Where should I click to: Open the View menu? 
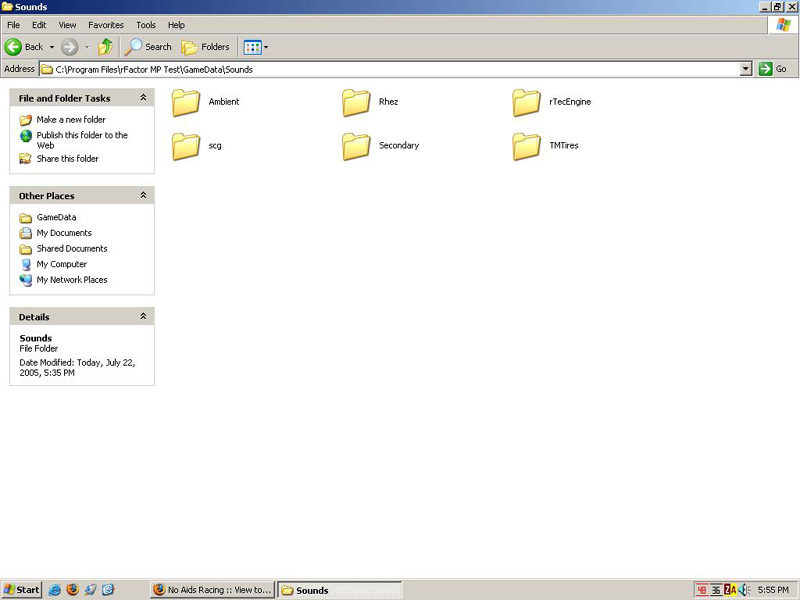point(67,25)
